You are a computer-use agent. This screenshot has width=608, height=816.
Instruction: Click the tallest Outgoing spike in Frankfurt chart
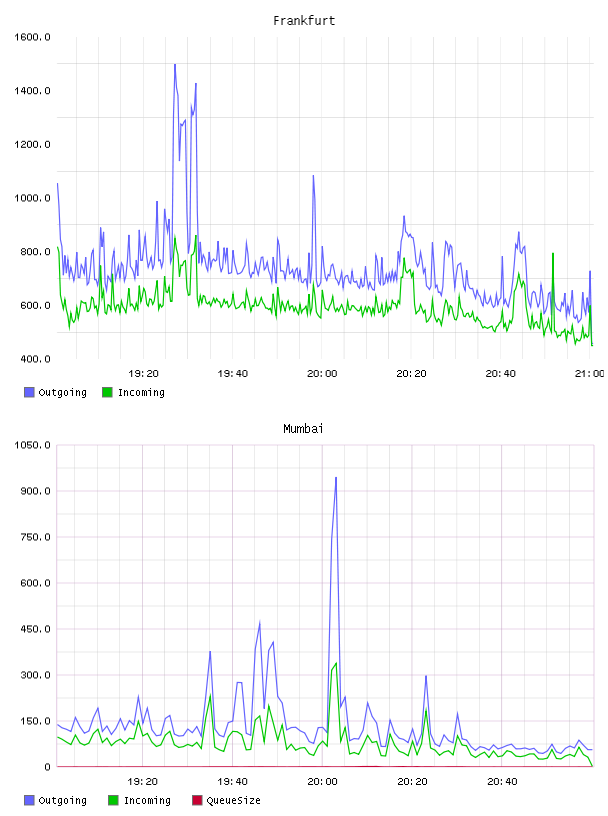click(x=175, y=65)
